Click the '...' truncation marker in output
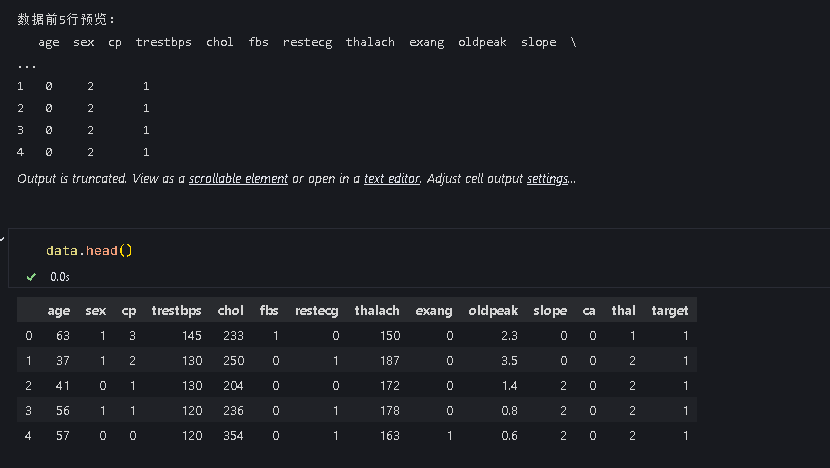Screen dimensions: 830x468 (x=26, y=66)
